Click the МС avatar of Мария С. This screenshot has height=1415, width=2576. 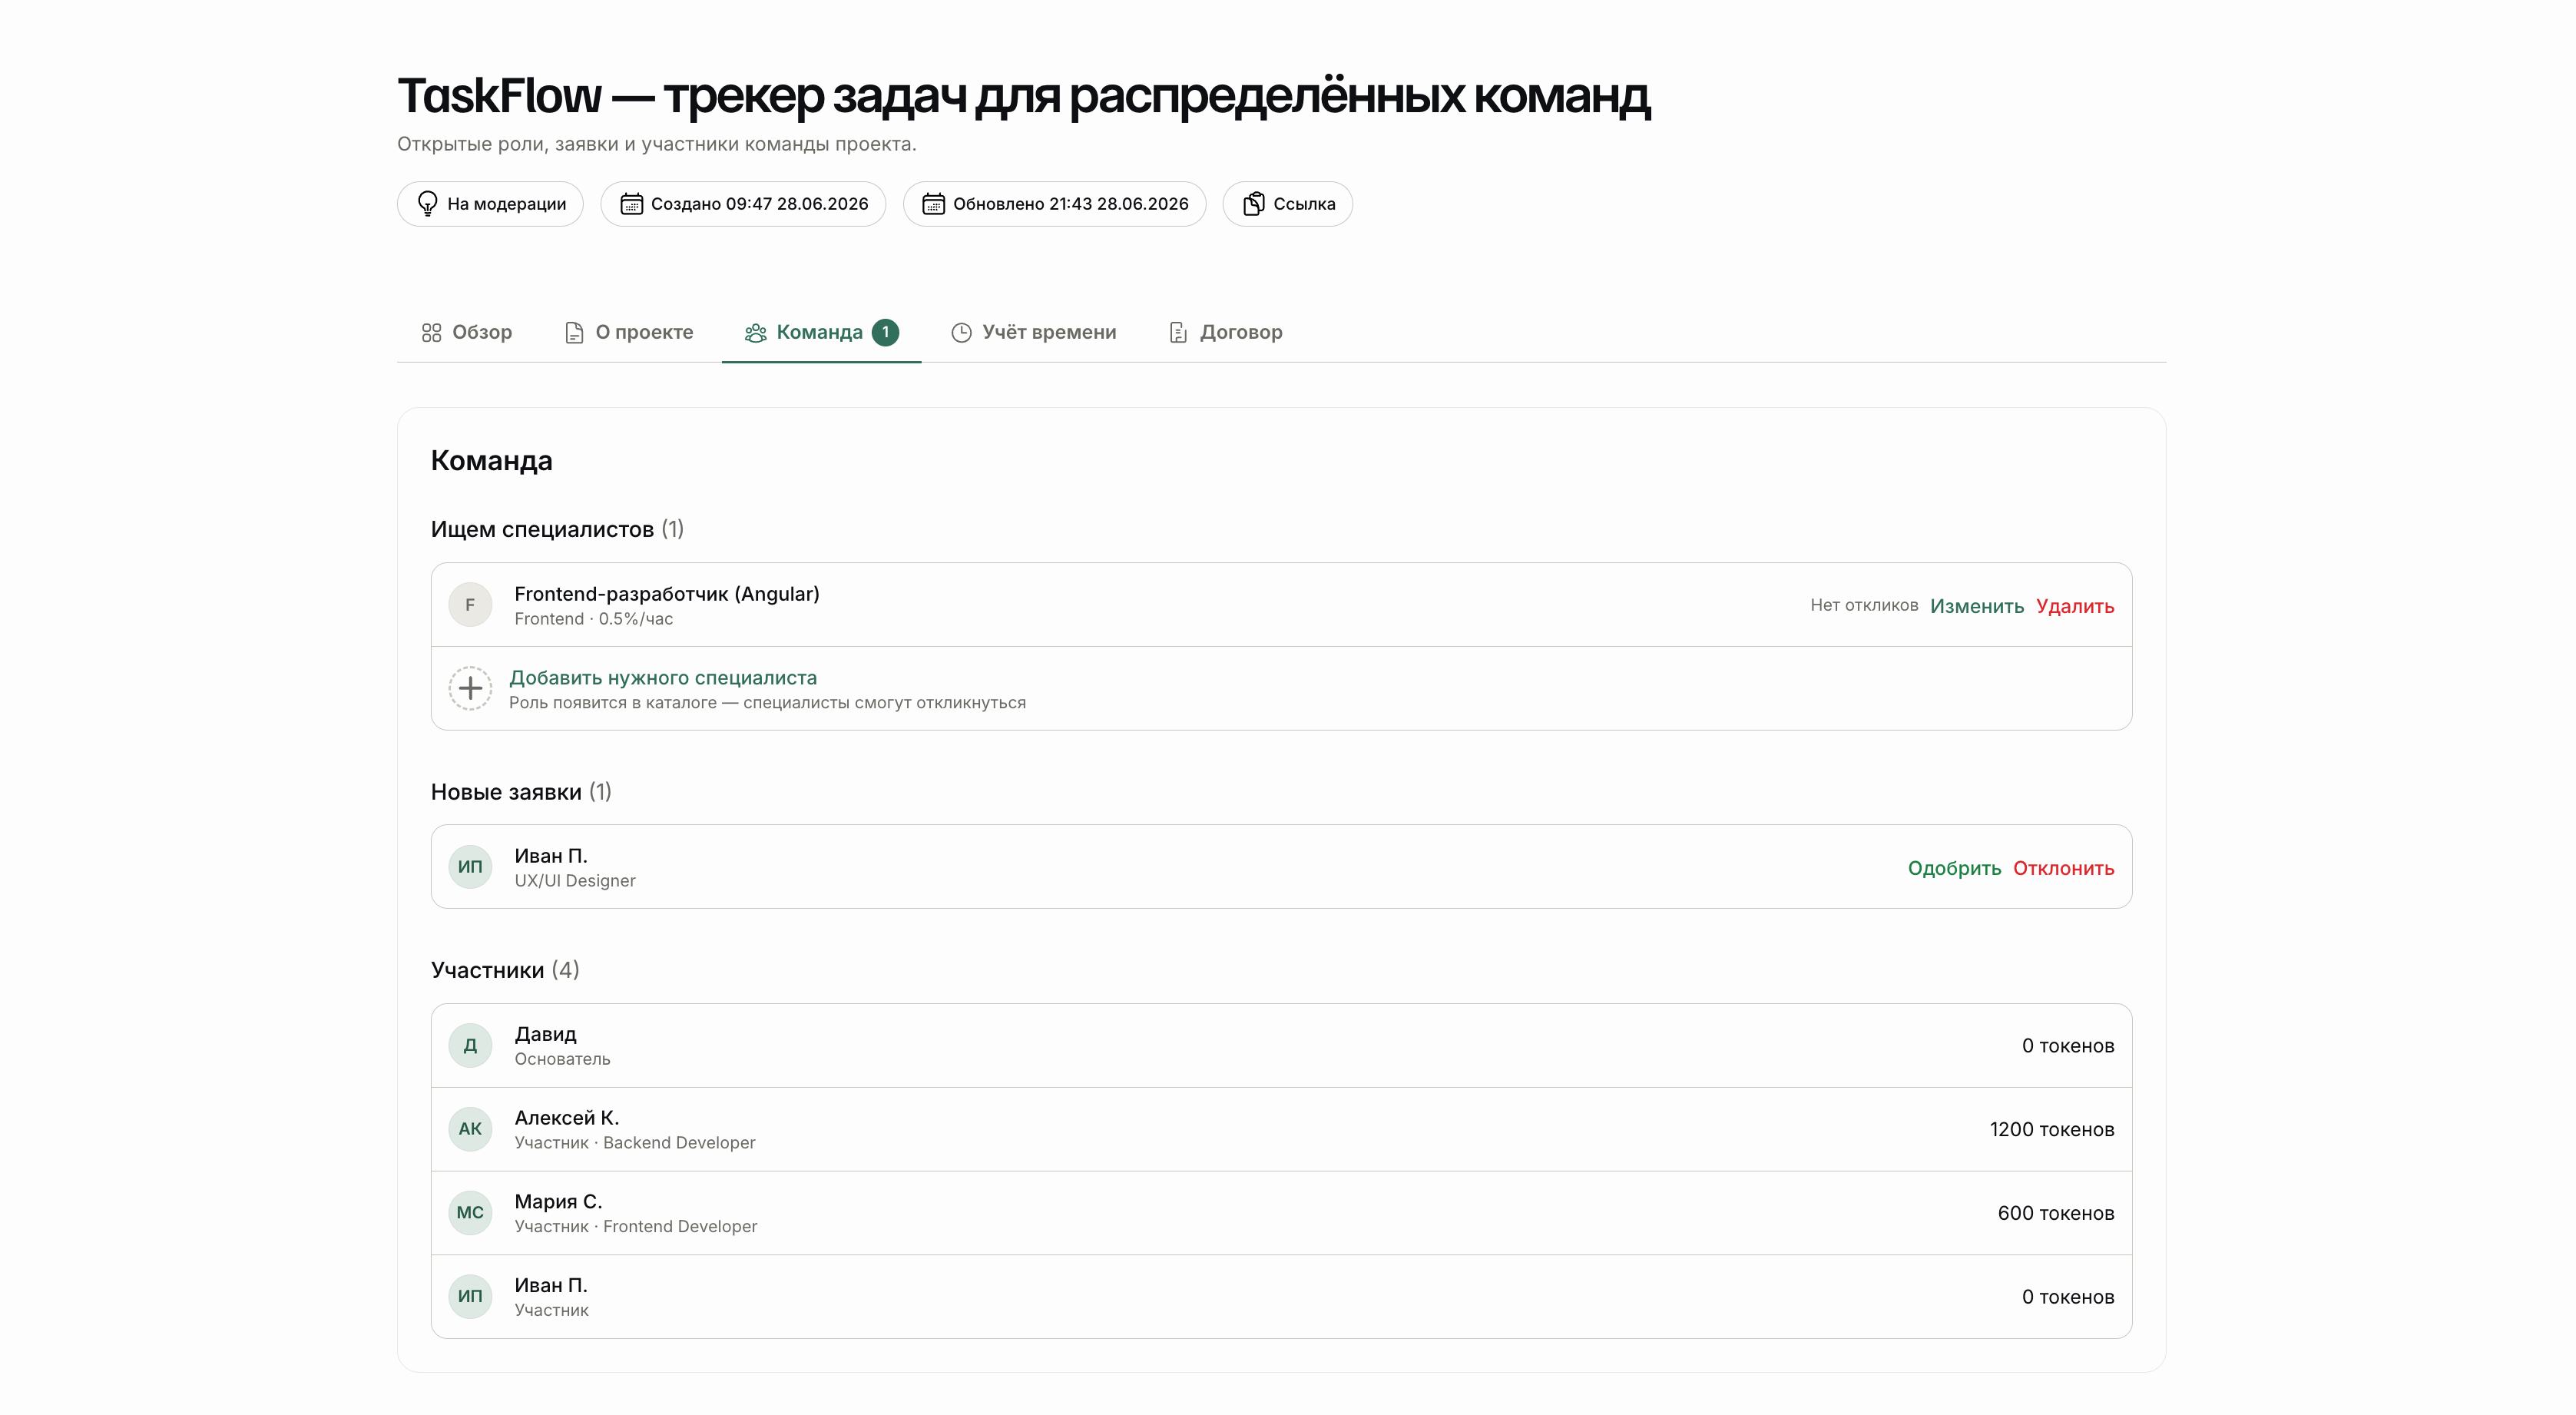tap(470, 1213)
